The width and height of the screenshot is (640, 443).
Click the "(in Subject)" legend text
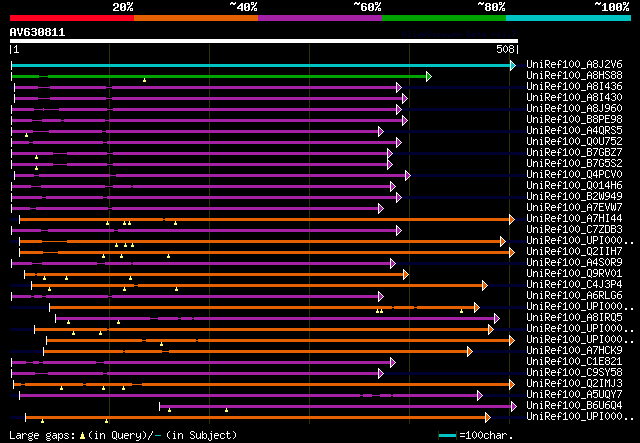[x=202, y=436]
